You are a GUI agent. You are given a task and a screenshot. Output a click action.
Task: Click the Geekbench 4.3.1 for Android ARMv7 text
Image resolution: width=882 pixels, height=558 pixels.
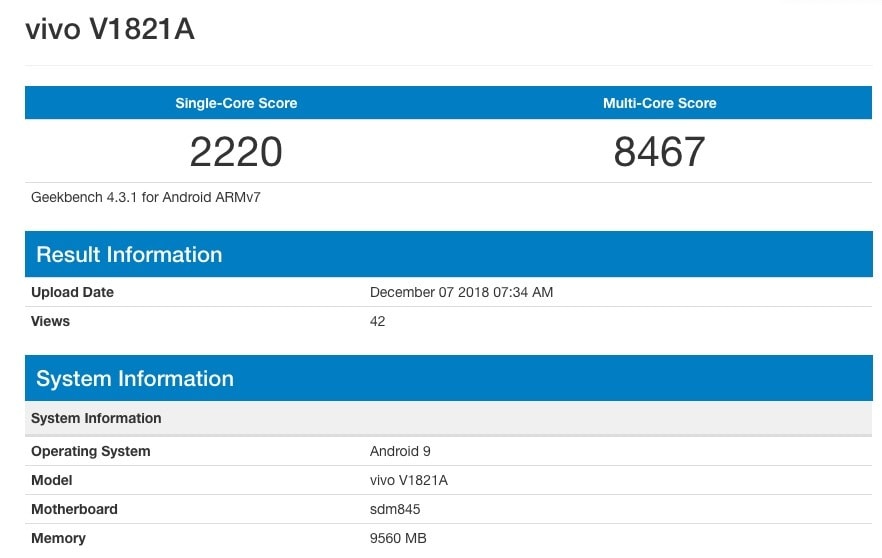(146, 197)
